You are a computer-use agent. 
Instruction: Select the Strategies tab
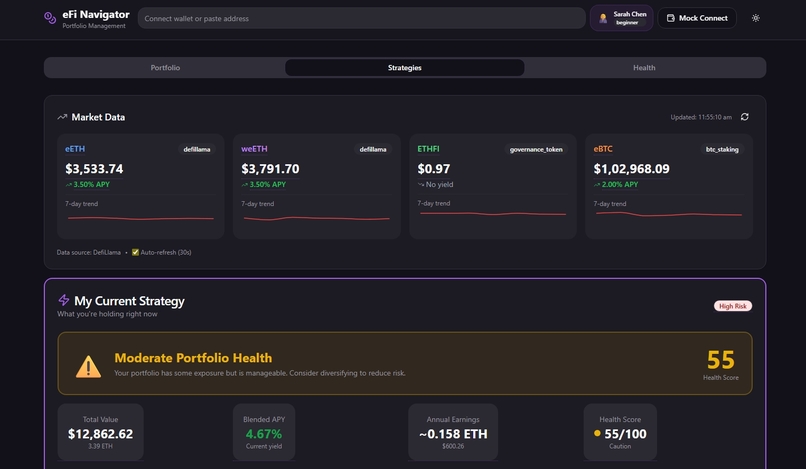pyautogui.click(x=405, y=67)
